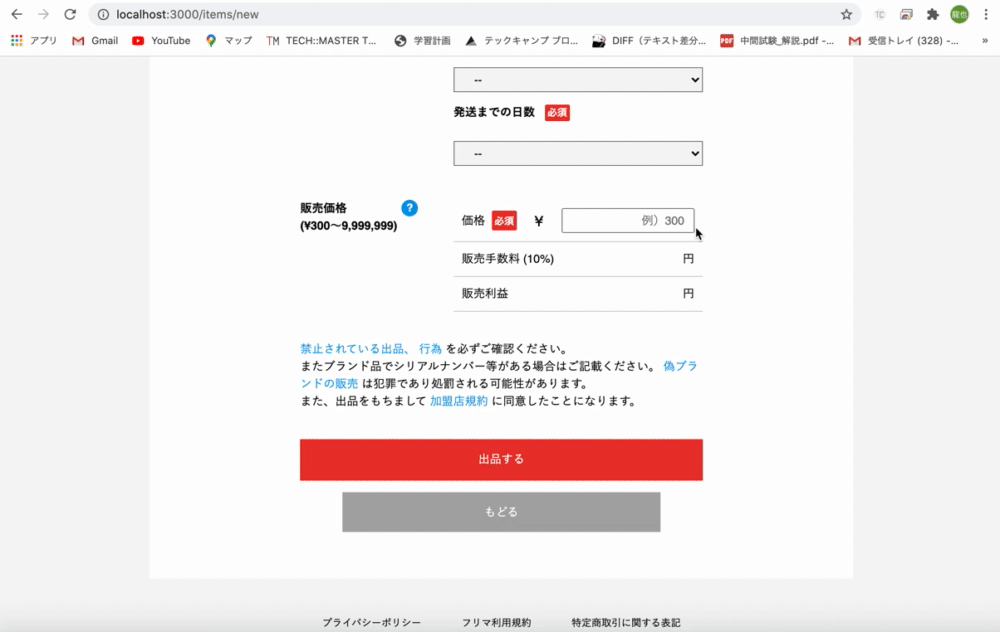View site information icon in address bar
Viewport: 1000px width, 632px height.
[x=103, y=14]
